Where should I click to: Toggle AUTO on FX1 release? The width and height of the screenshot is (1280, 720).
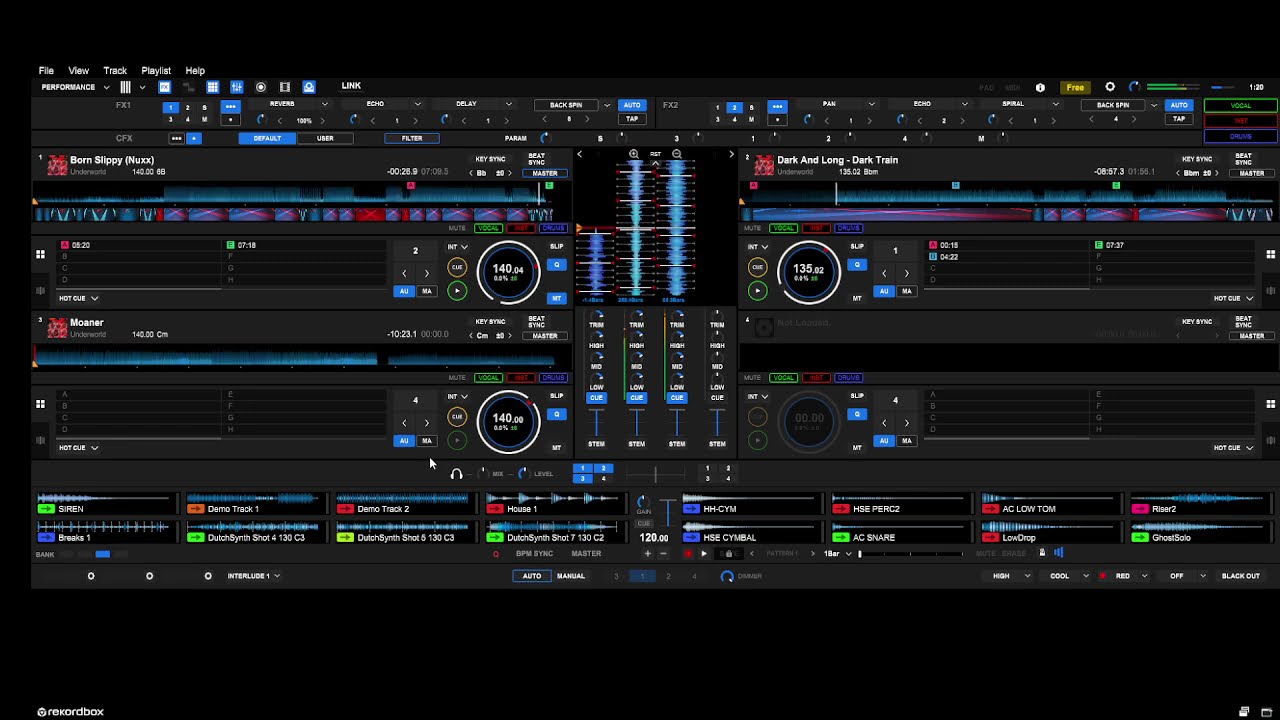pos(632,105)
